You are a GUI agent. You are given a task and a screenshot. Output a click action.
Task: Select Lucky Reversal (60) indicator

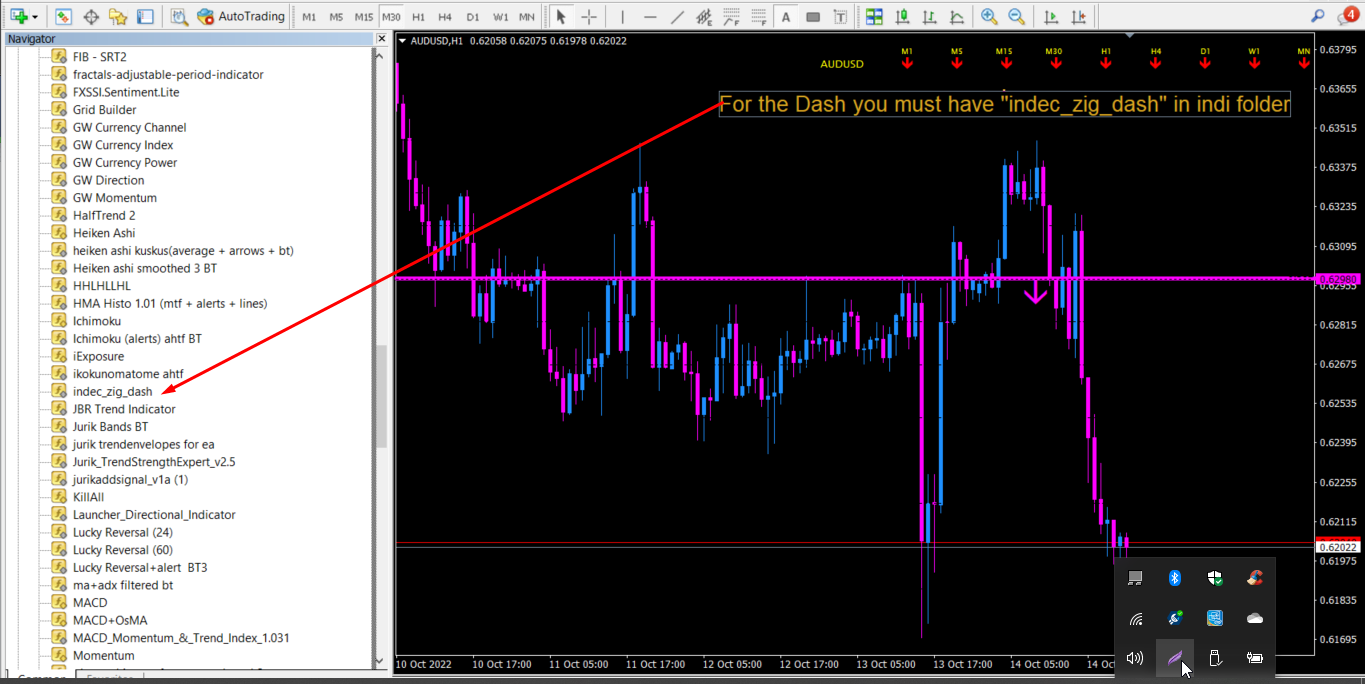(x=123, y=550)
